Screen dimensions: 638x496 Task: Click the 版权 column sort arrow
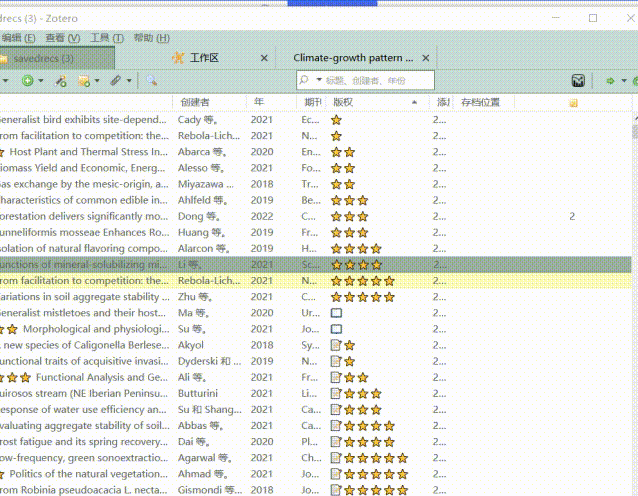coord(414,102)
